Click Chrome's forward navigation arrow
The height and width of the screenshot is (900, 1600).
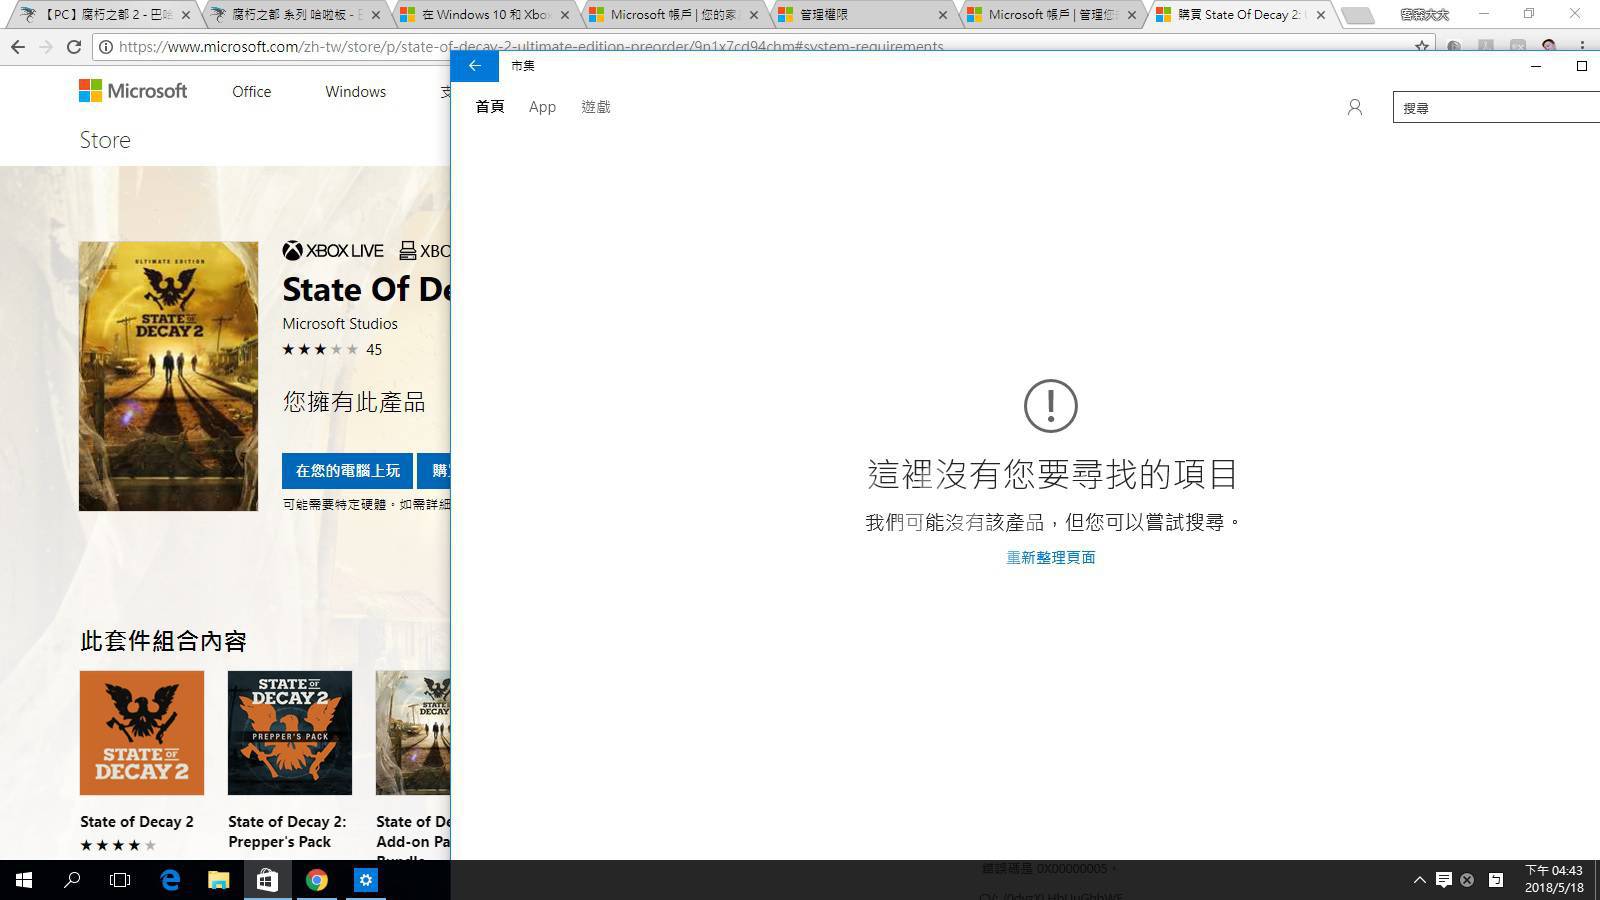tap(46, 47)
